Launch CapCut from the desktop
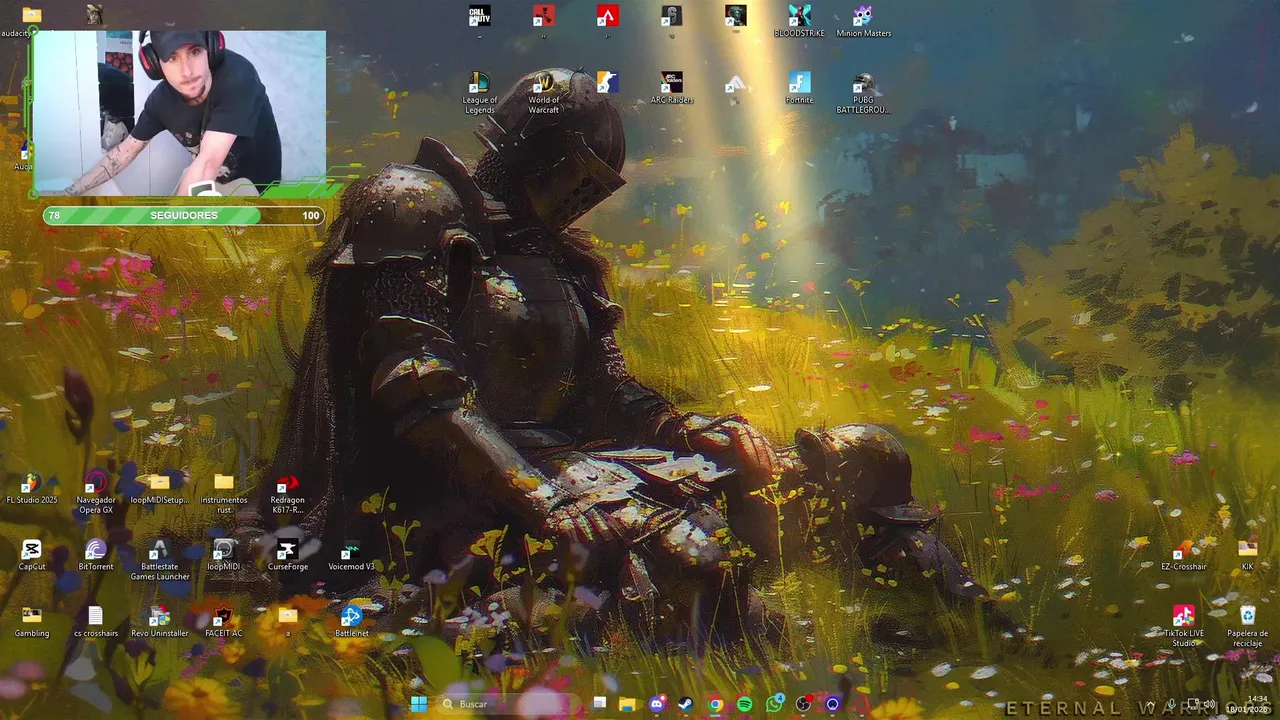 point(32,555)
